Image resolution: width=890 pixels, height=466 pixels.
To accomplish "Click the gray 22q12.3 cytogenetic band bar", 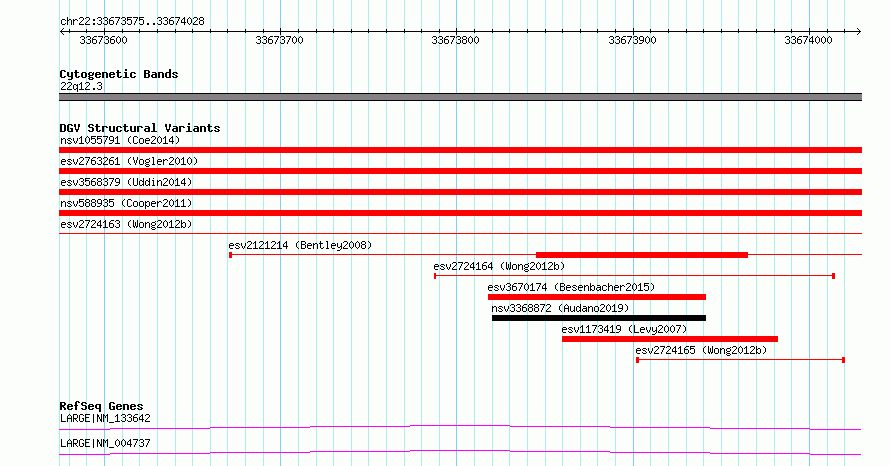I will point(460,97).
